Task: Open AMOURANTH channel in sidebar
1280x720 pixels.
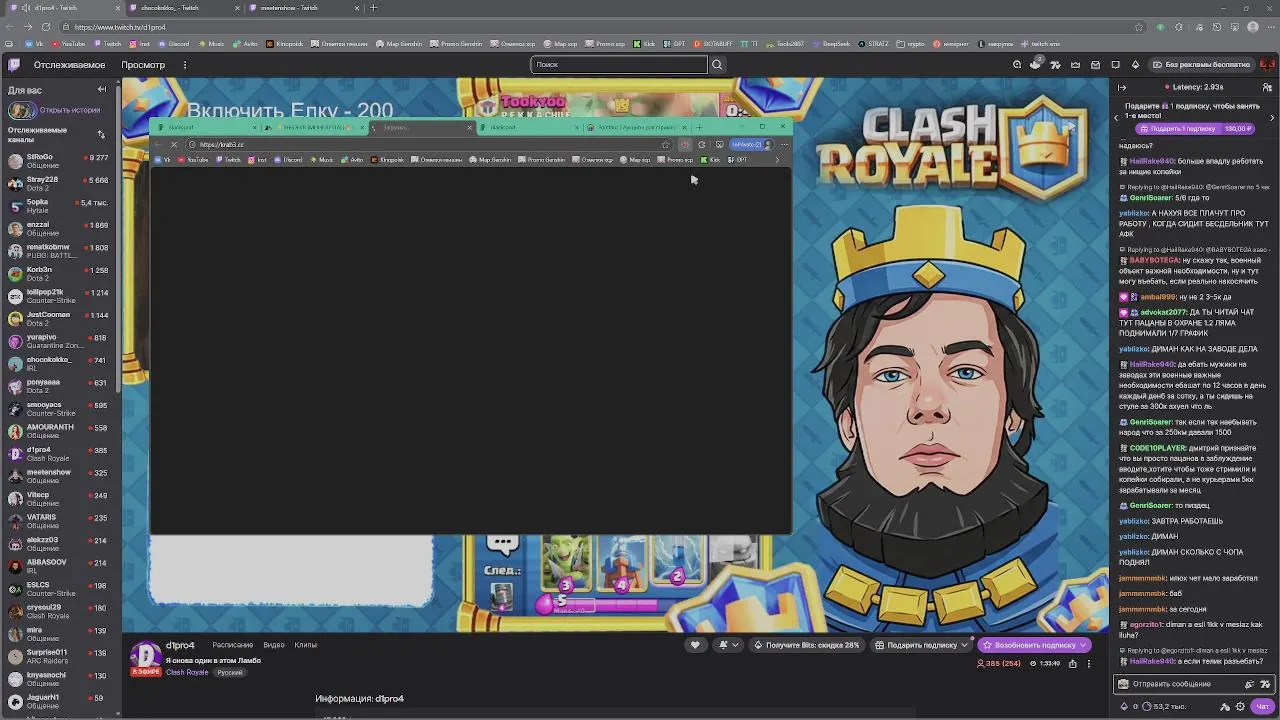Action: tap(58, 431)
